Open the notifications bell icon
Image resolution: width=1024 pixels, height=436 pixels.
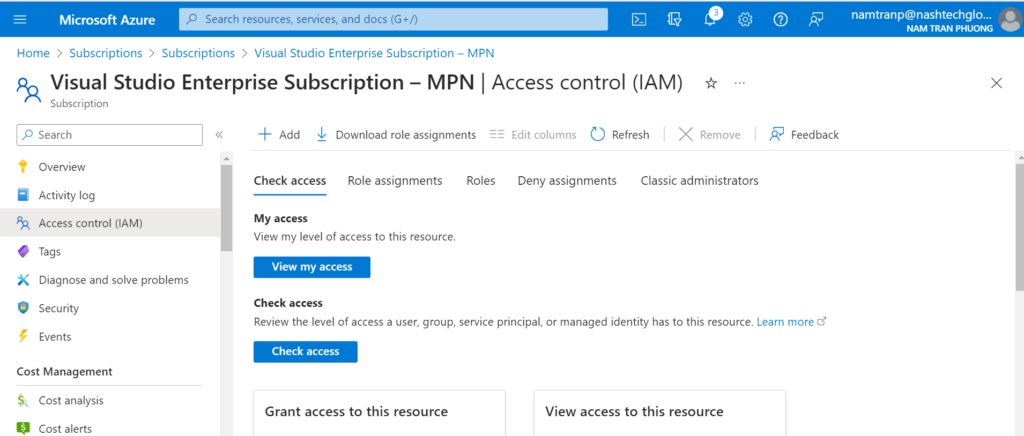point(711,19)
